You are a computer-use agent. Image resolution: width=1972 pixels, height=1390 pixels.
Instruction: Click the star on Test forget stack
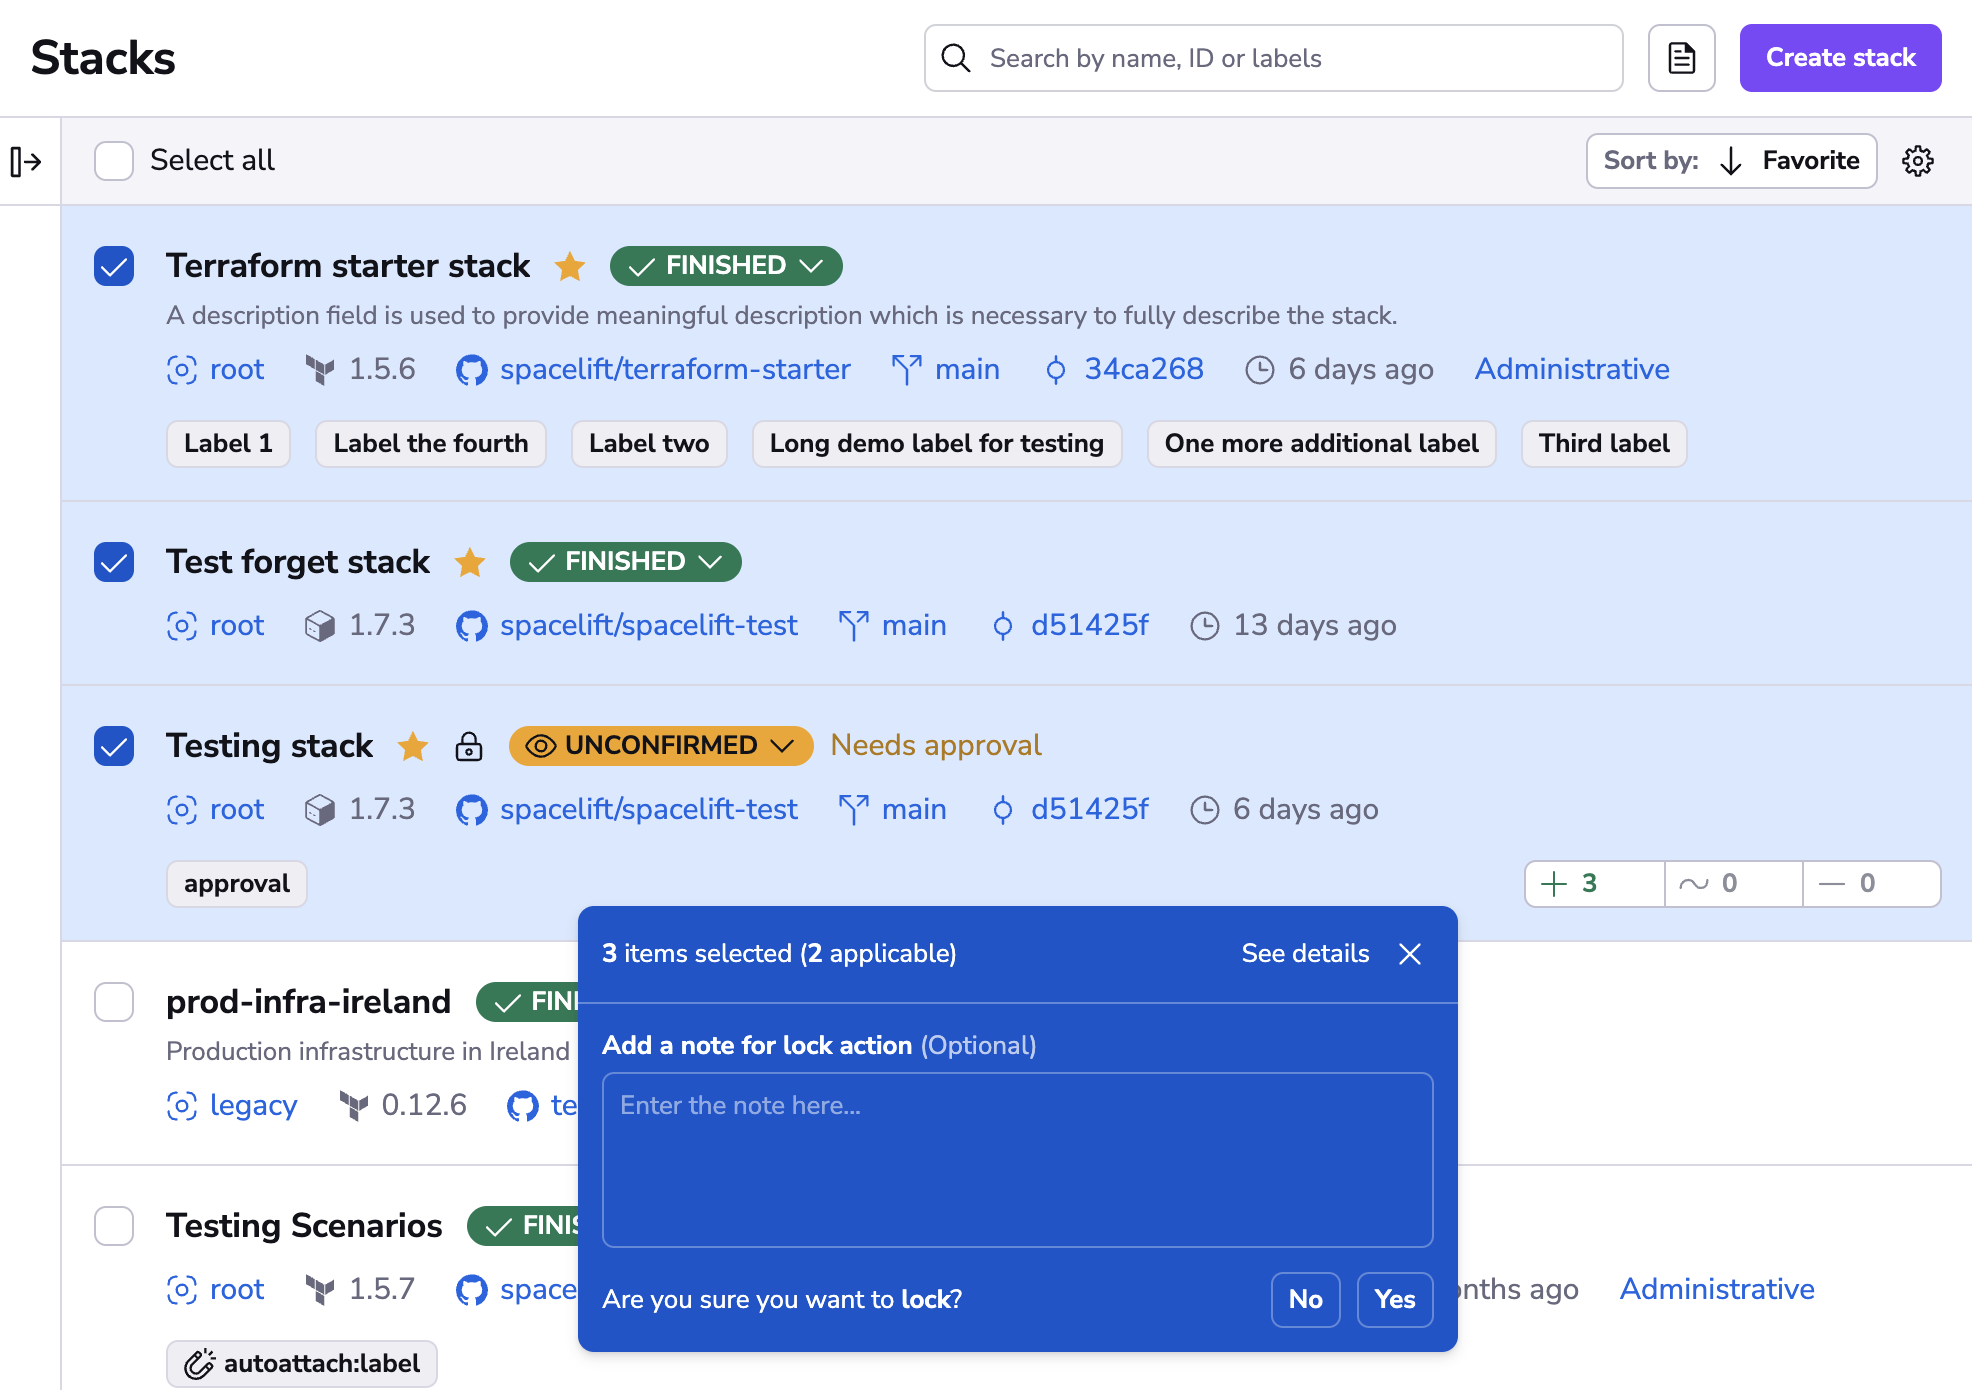[470, 562]
